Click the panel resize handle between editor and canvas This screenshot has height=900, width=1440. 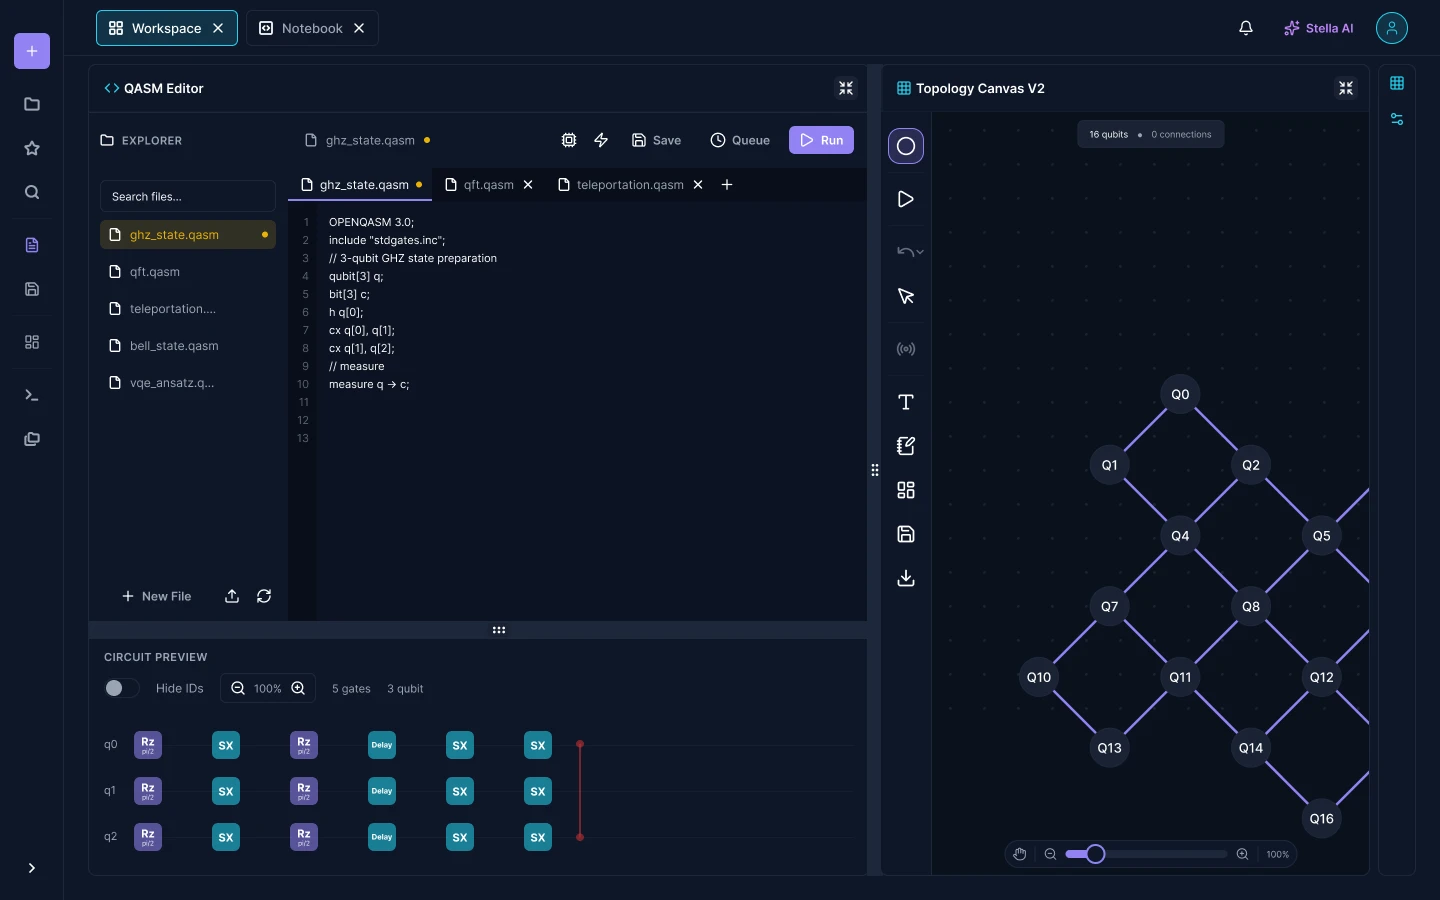pyautogui.click(x=875, y=470)
